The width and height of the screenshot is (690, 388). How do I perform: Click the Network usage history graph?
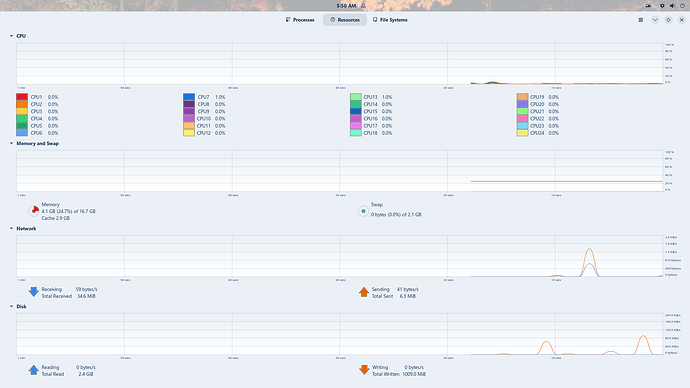[x=340, y=256]
